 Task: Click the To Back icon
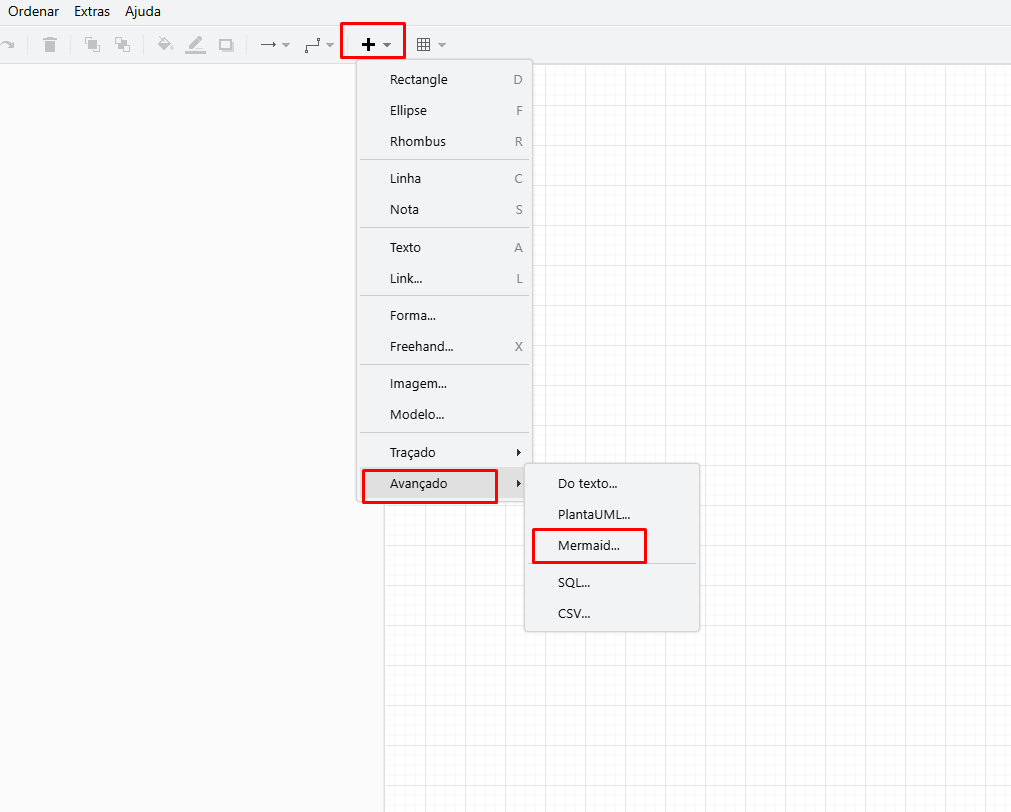tap(122, 45)
